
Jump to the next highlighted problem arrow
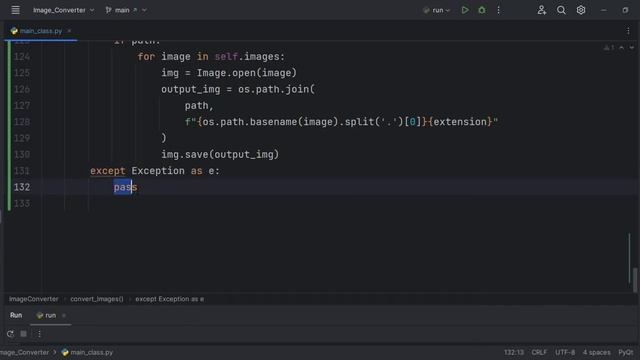click(x=631, y=48)
